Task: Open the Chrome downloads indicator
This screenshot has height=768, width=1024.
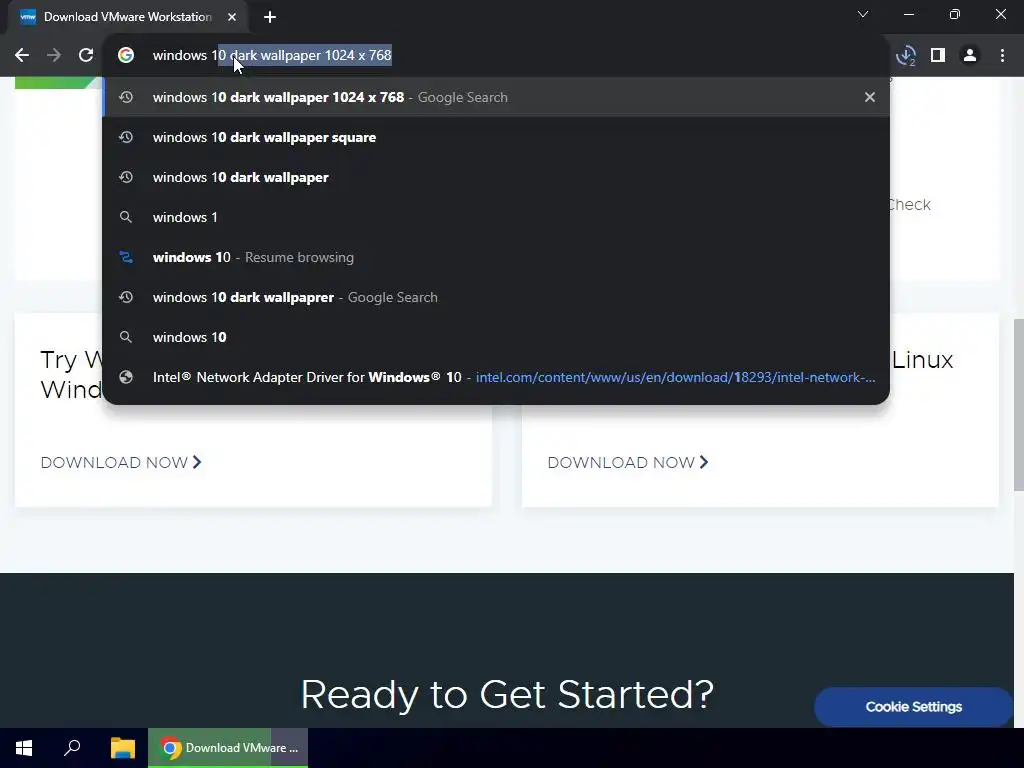Action: tap(906, 56)
